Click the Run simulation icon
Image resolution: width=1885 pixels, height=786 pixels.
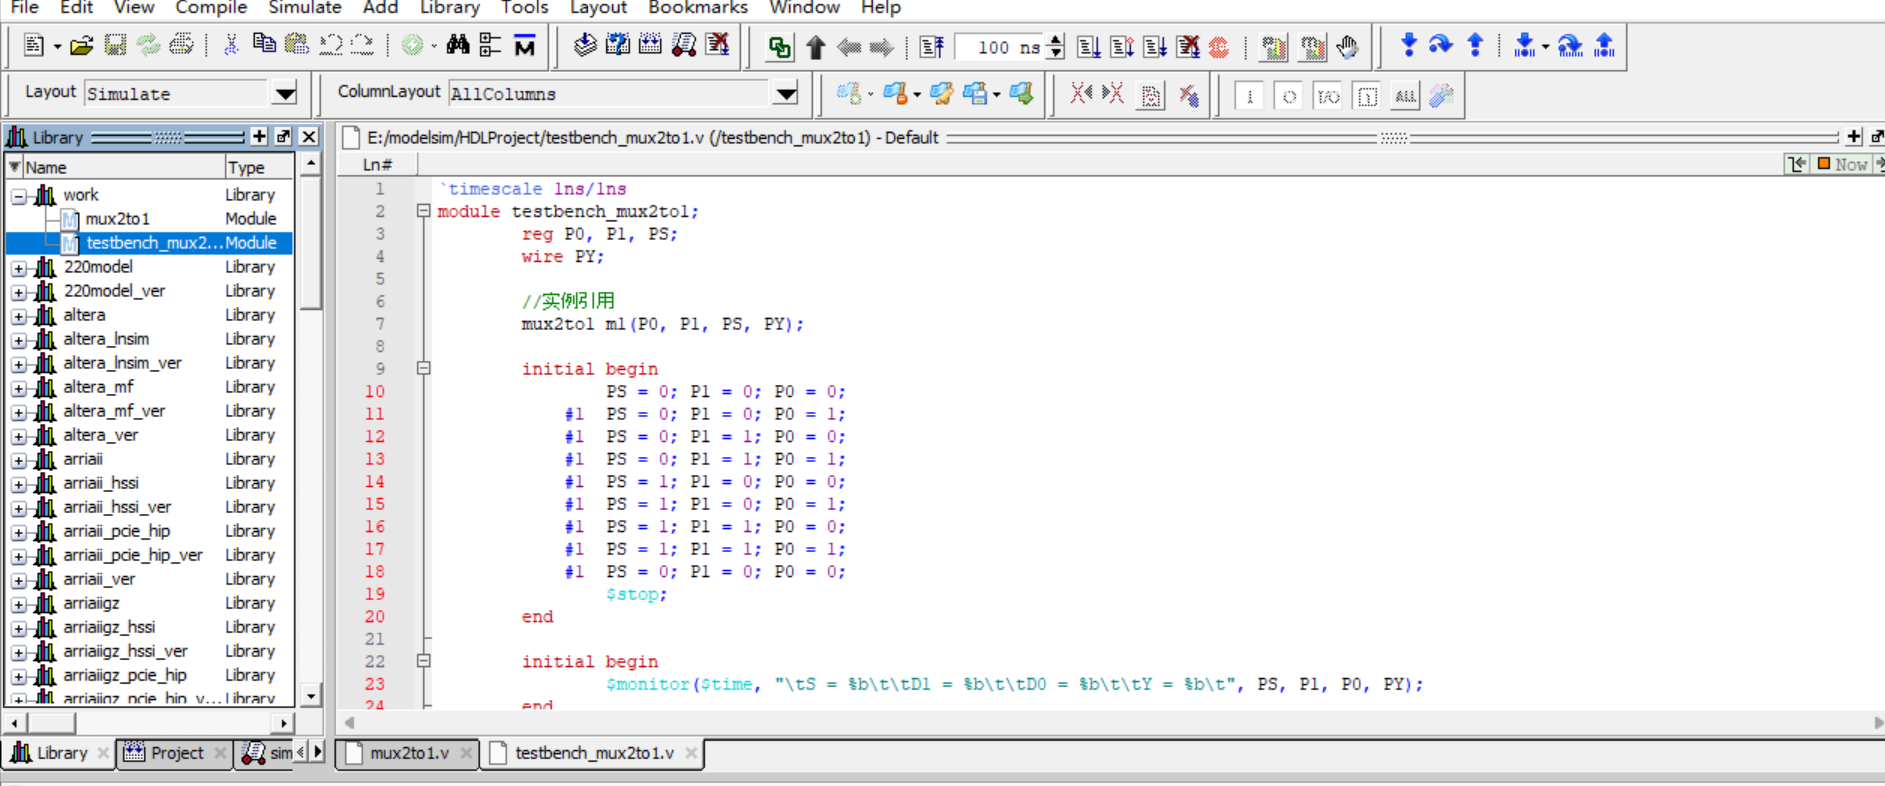point(1089,47)
